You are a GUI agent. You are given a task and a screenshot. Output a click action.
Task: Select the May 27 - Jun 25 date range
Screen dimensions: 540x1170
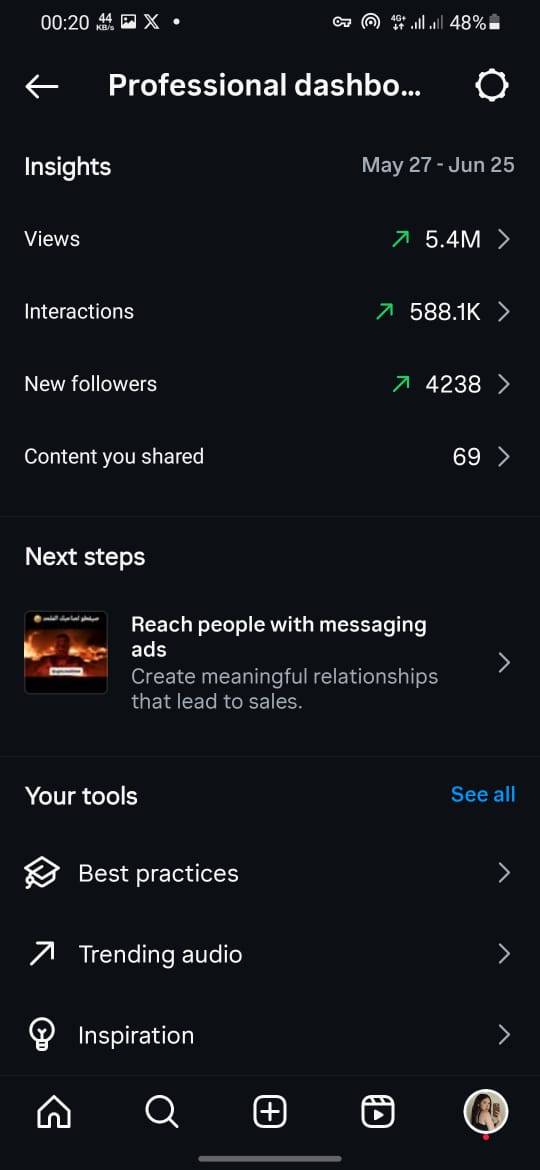[x=438, y=165]
